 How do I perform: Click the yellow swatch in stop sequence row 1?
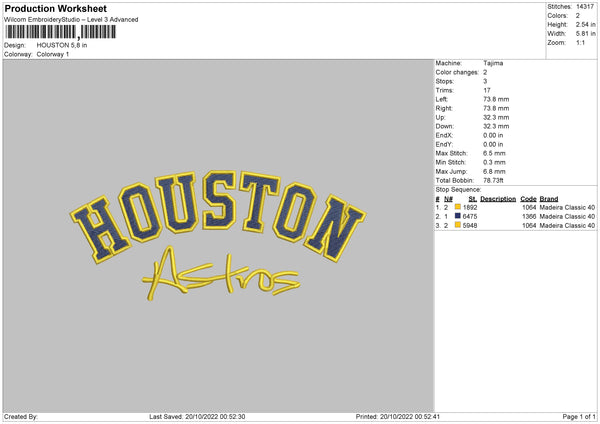(x=458, y=207)
